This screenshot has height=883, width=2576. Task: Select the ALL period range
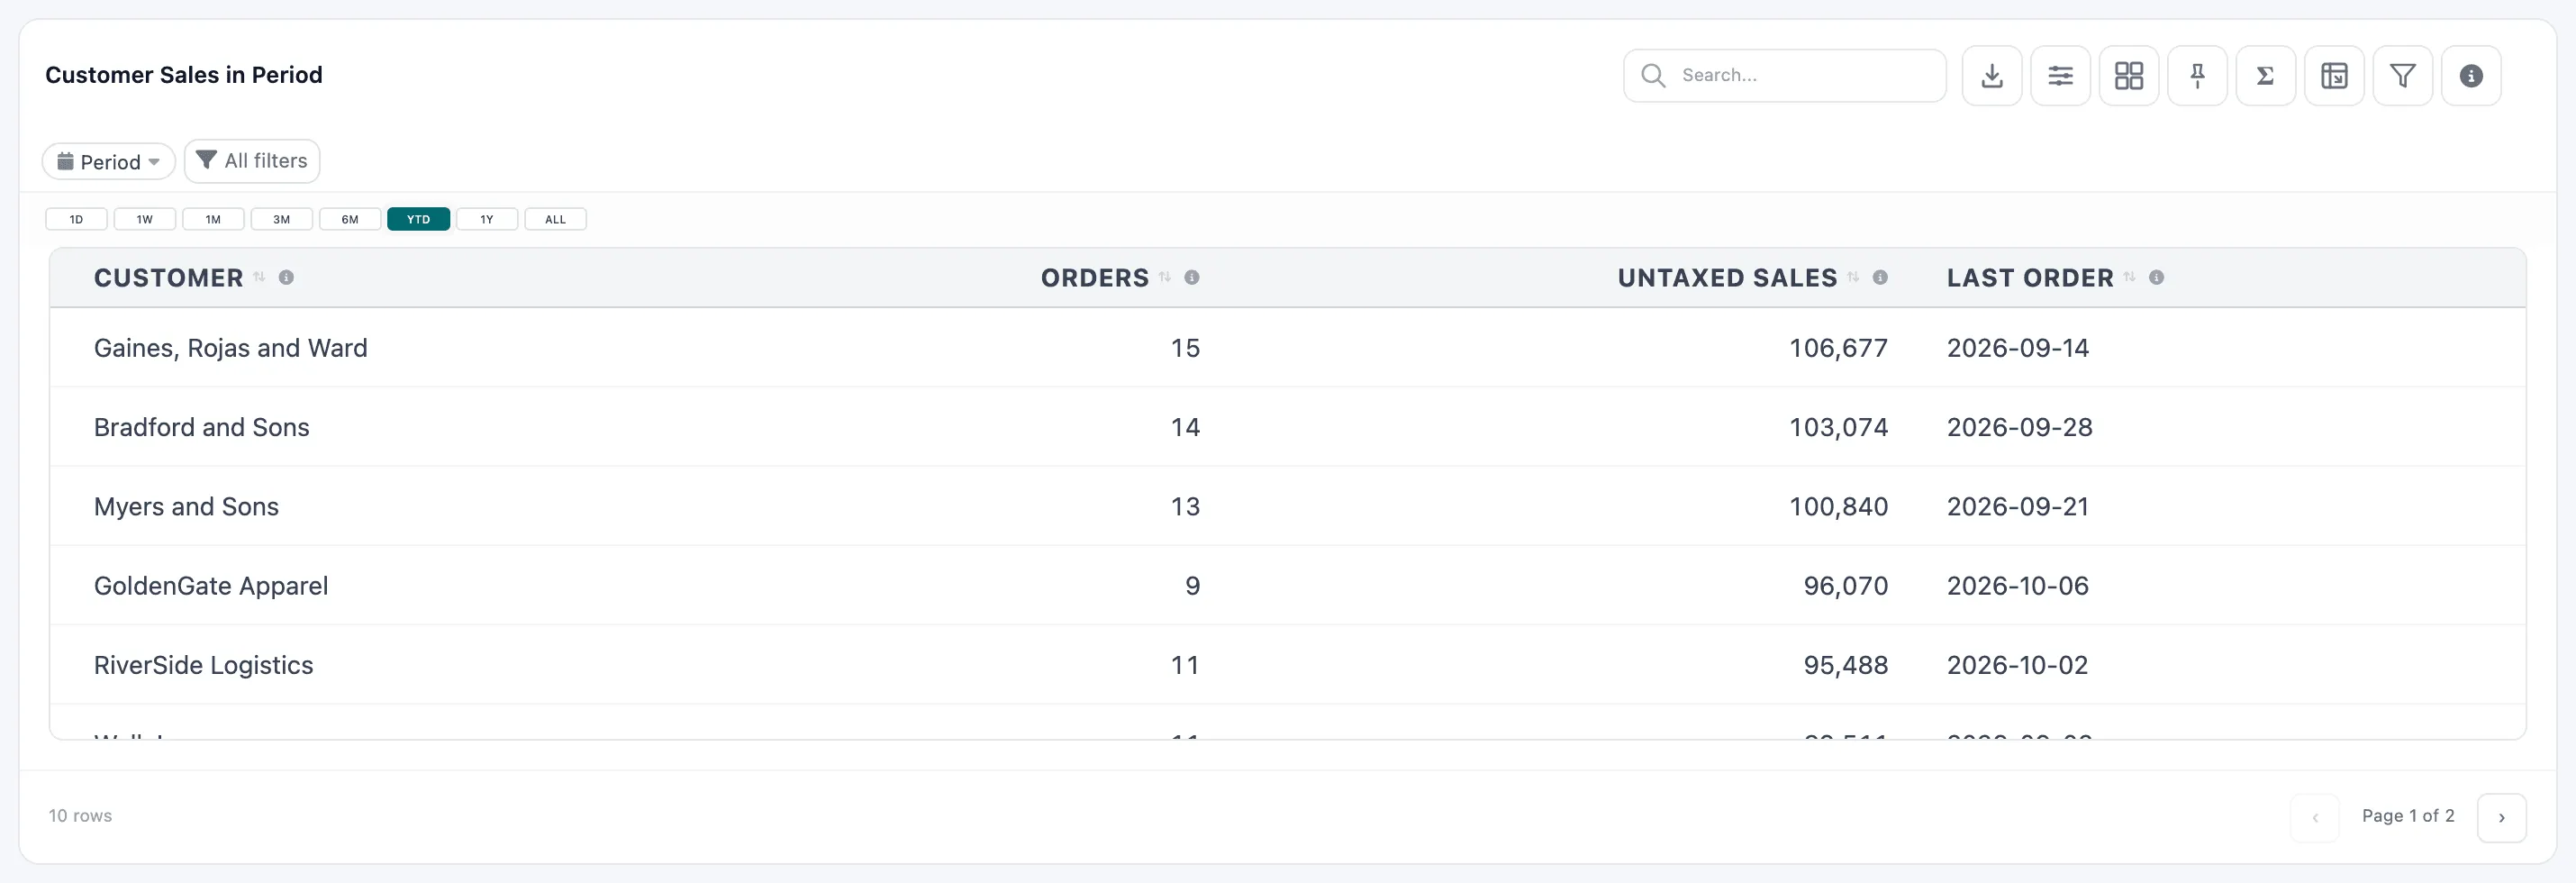[x=555, y=219]
